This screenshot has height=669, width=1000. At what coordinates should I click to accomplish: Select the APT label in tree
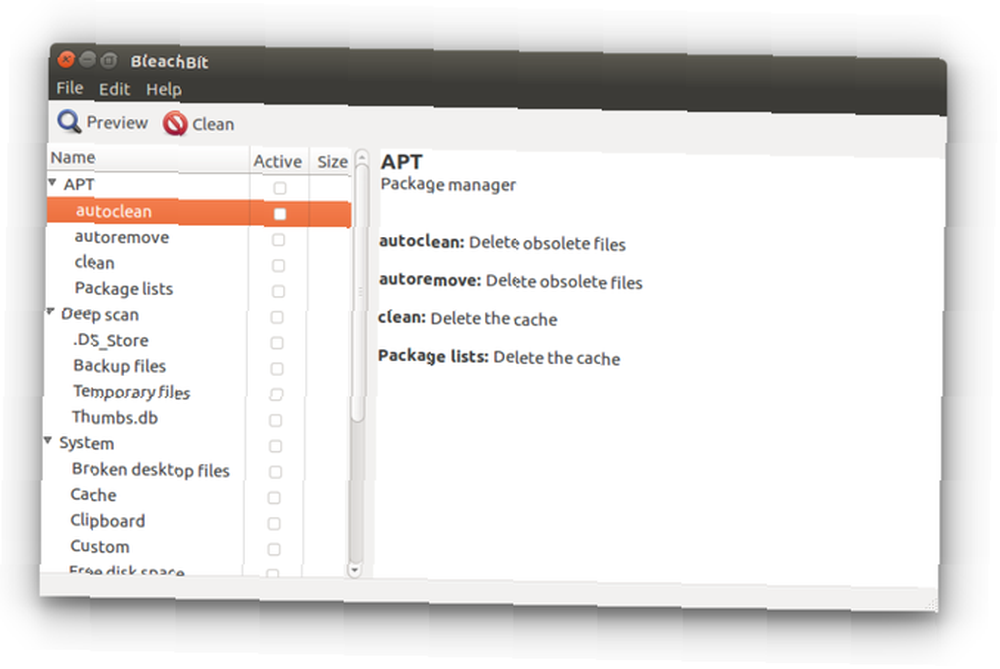point(79,184)
